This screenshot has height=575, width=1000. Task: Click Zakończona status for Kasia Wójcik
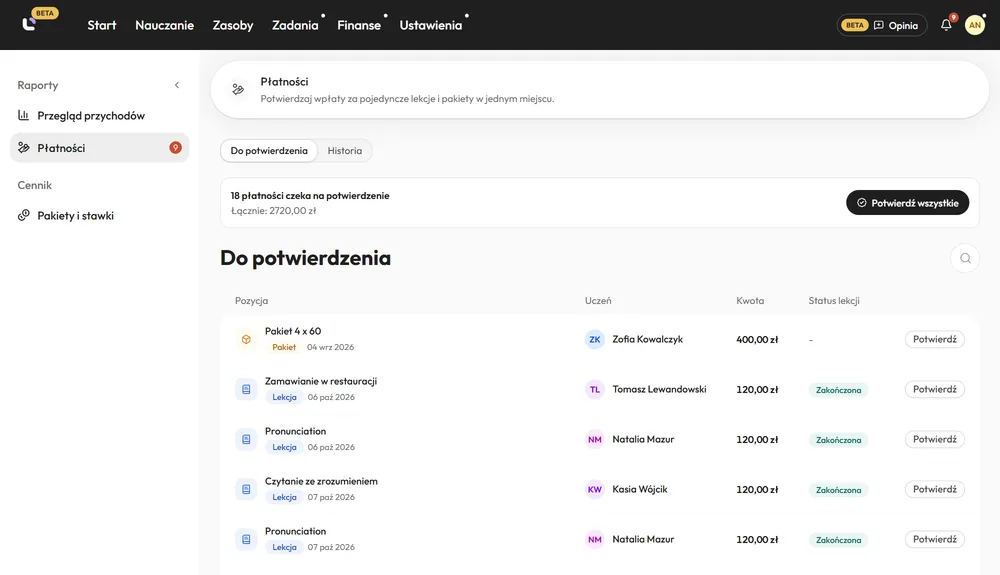tap(838, 490)
